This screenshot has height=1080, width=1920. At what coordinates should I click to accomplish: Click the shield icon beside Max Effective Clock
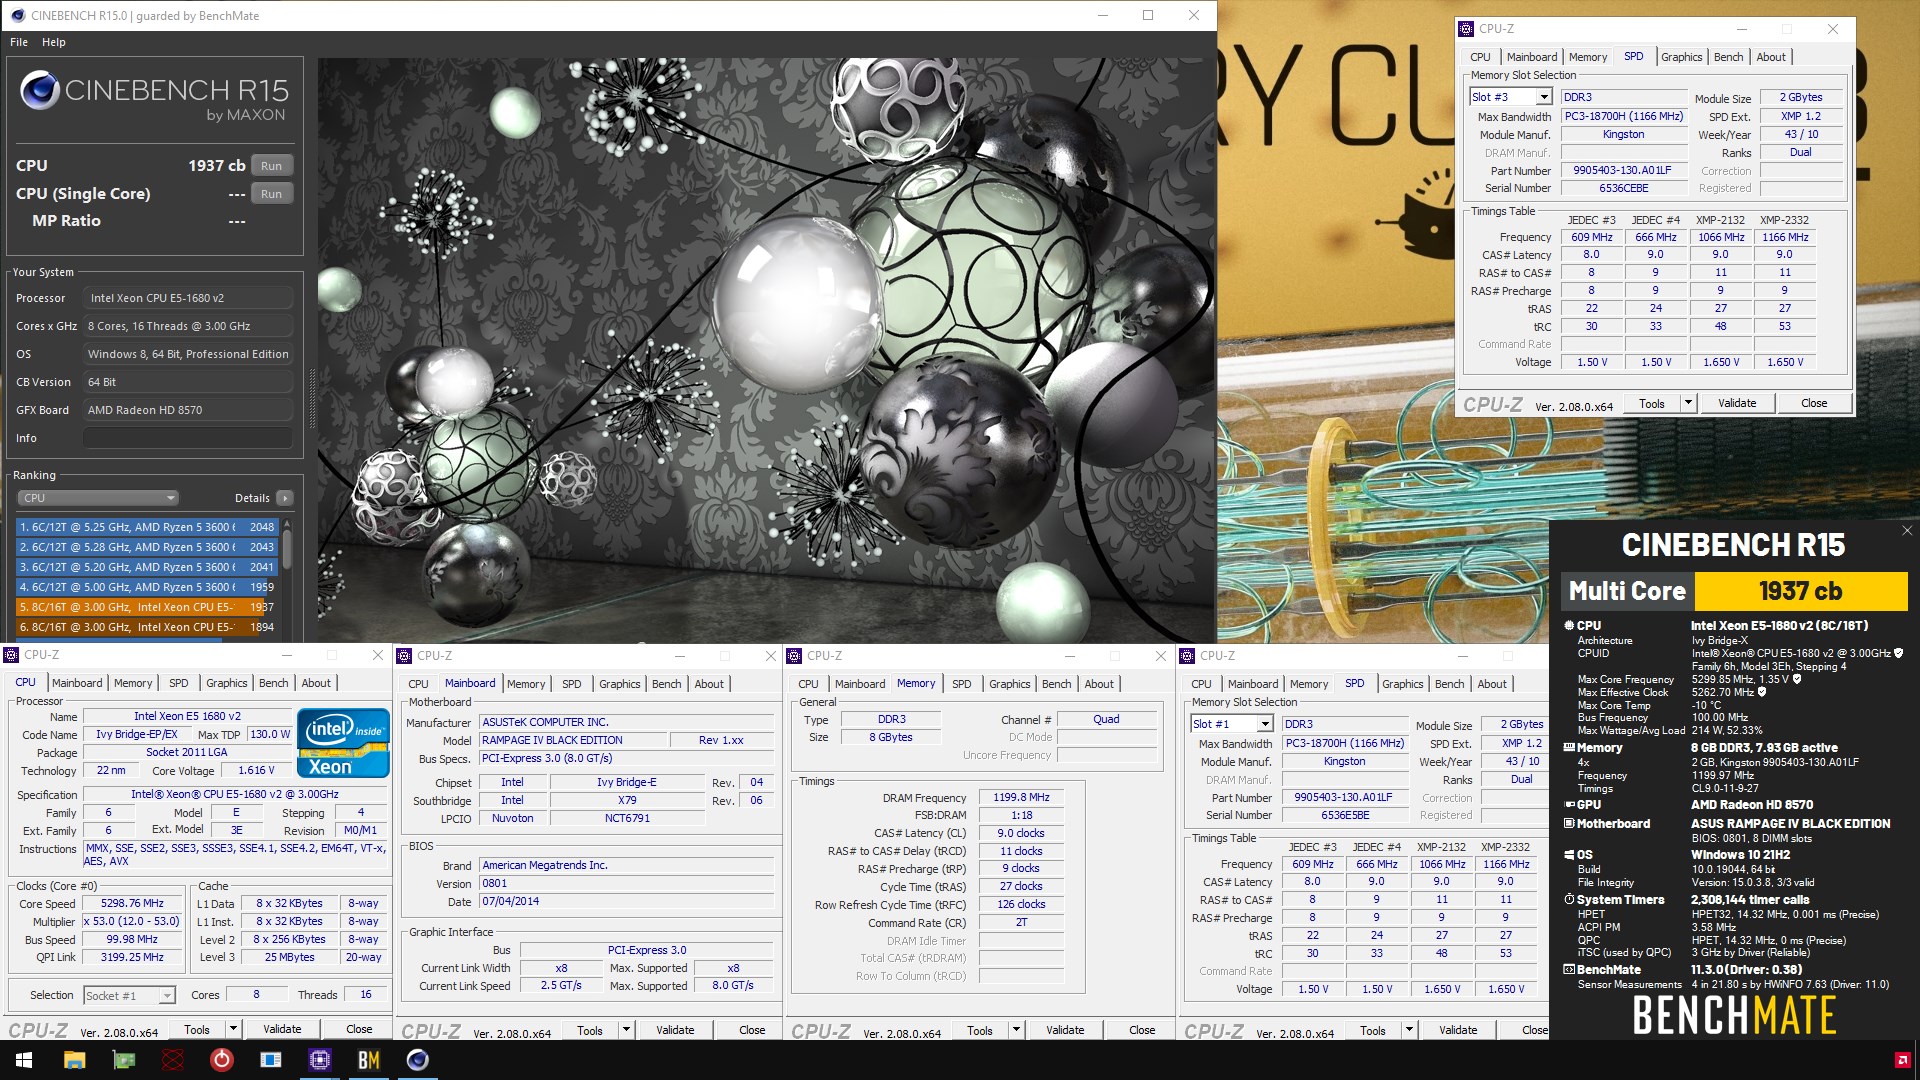(x=1762, y=692)
